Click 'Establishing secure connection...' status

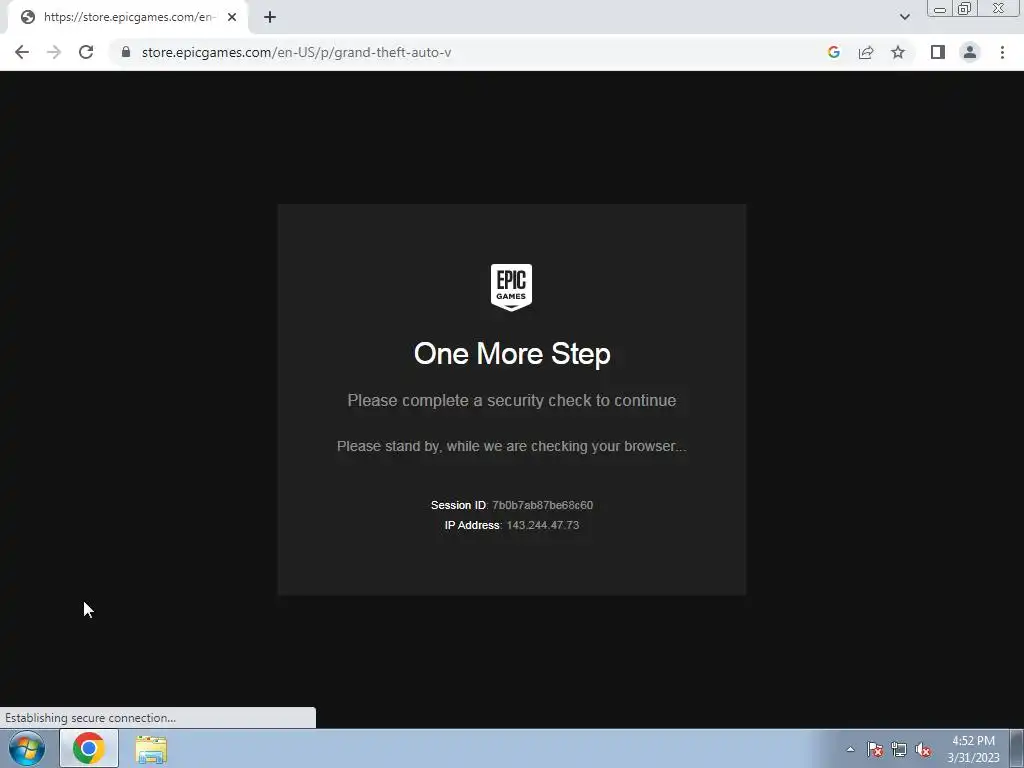tap(90, 718)
